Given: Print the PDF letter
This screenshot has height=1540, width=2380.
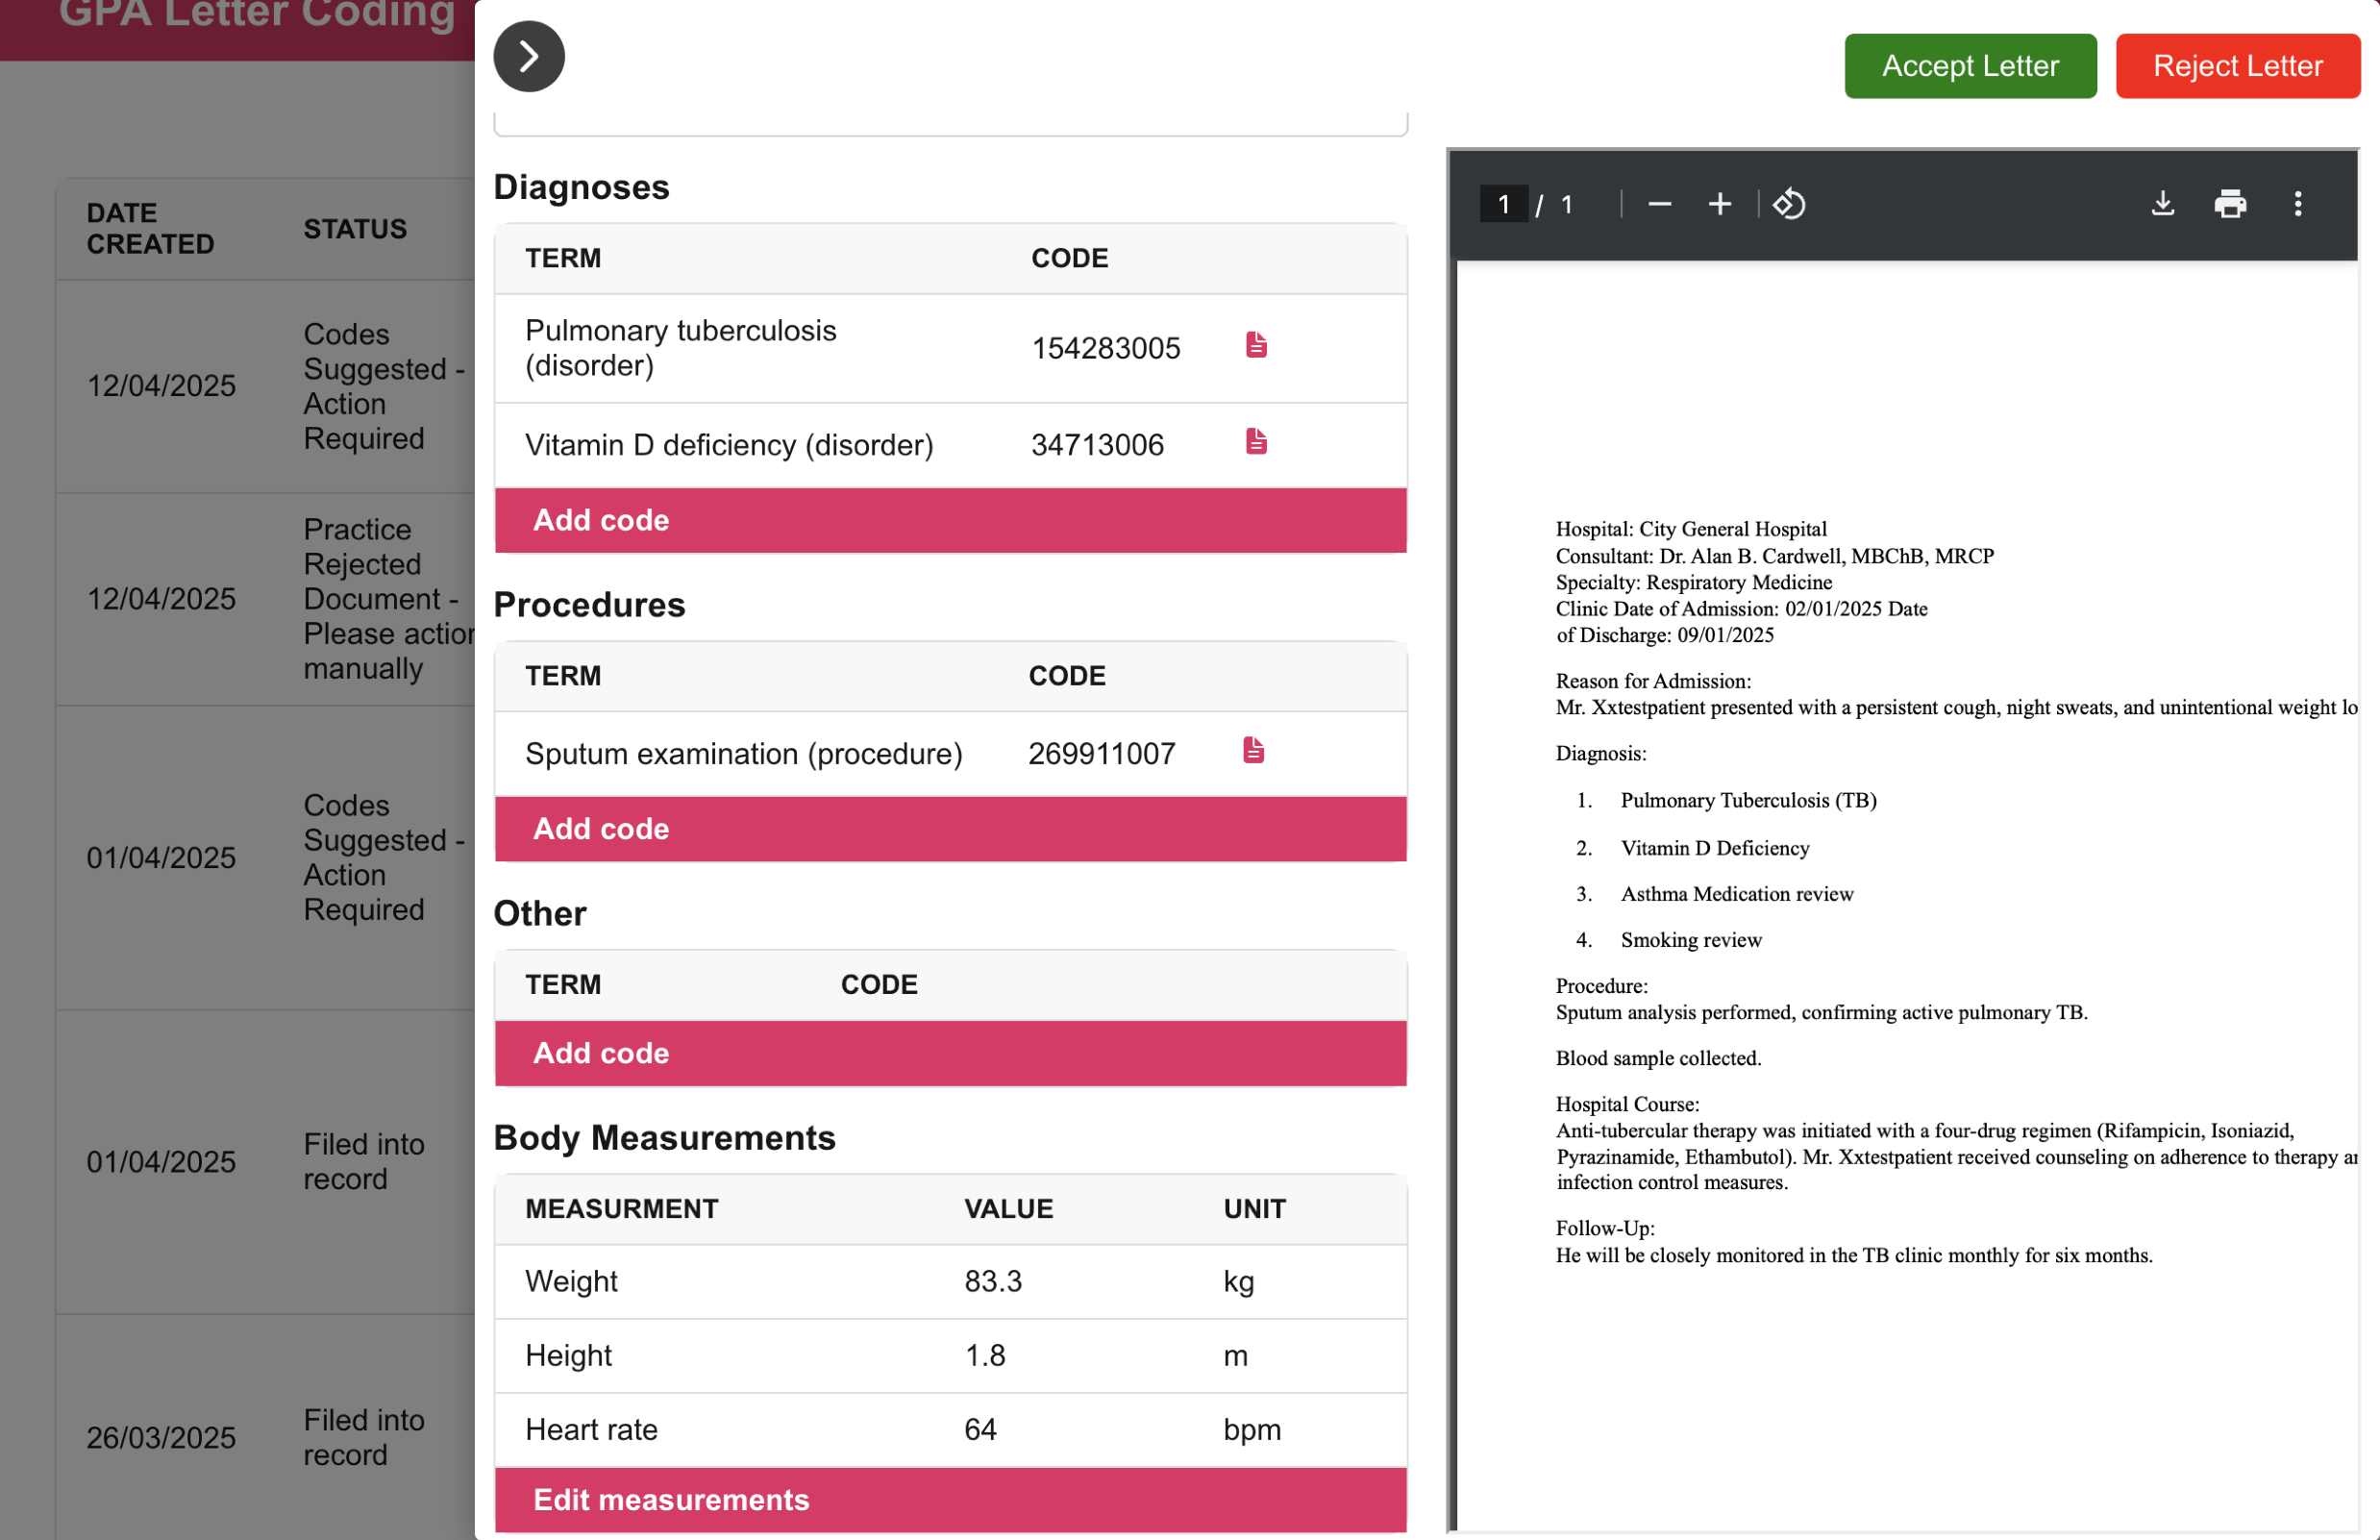Looking at the screenshot, I should click(x=2229, y=204).
